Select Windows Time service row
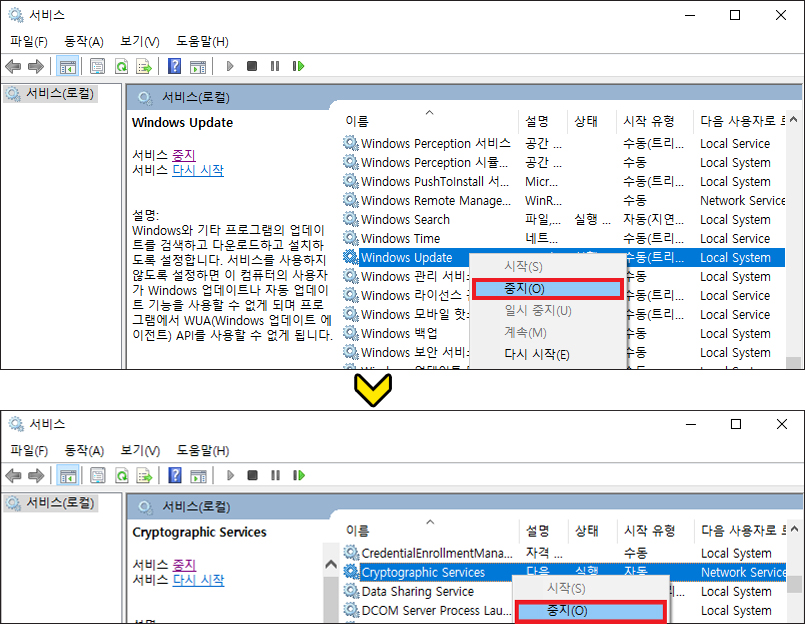Viewport: 805px width, 624px height. [x=564, y=238]
